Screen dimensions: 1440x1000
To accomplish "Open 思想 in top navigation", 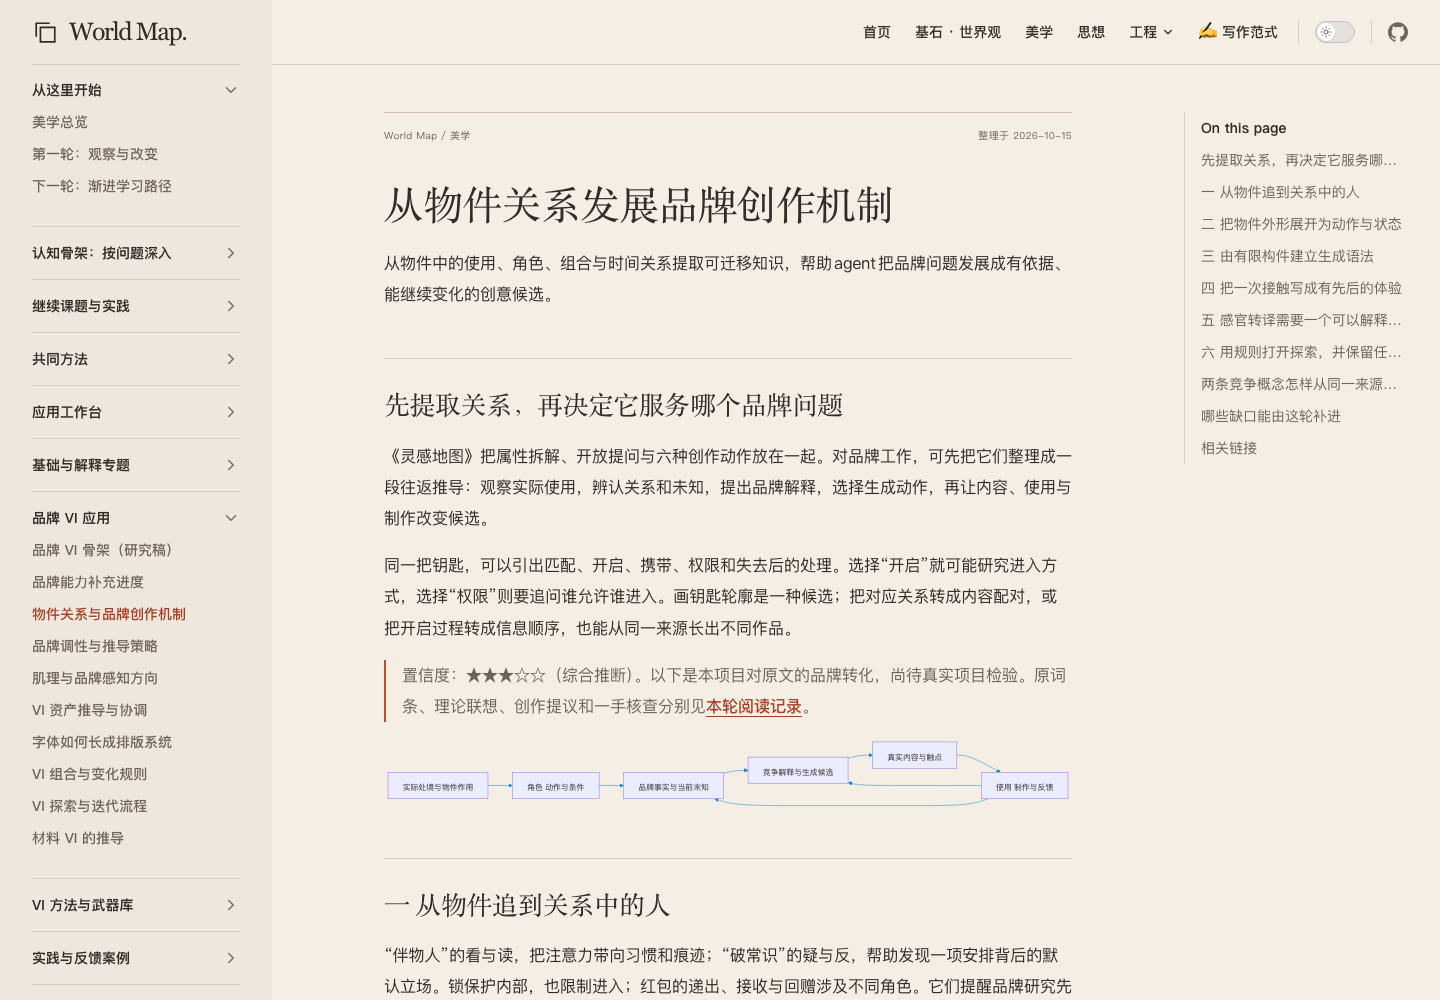I will tap(1091, 32).
